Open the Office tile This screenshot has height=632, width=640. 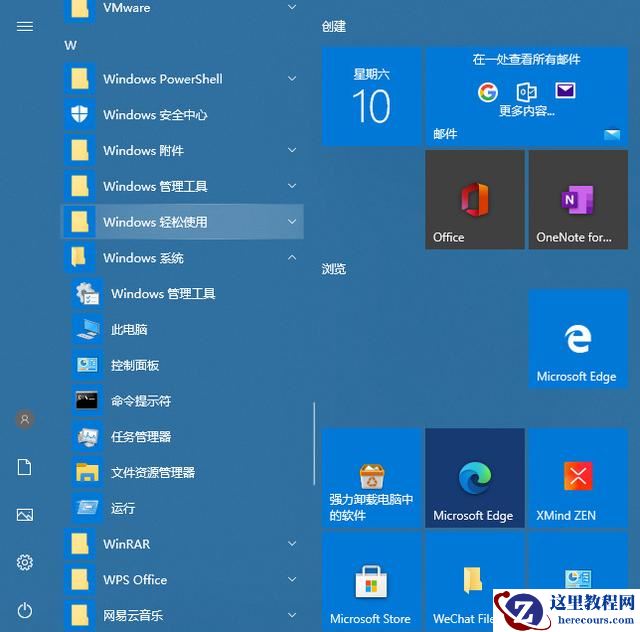pyautogui.click(x=475, y=199)
